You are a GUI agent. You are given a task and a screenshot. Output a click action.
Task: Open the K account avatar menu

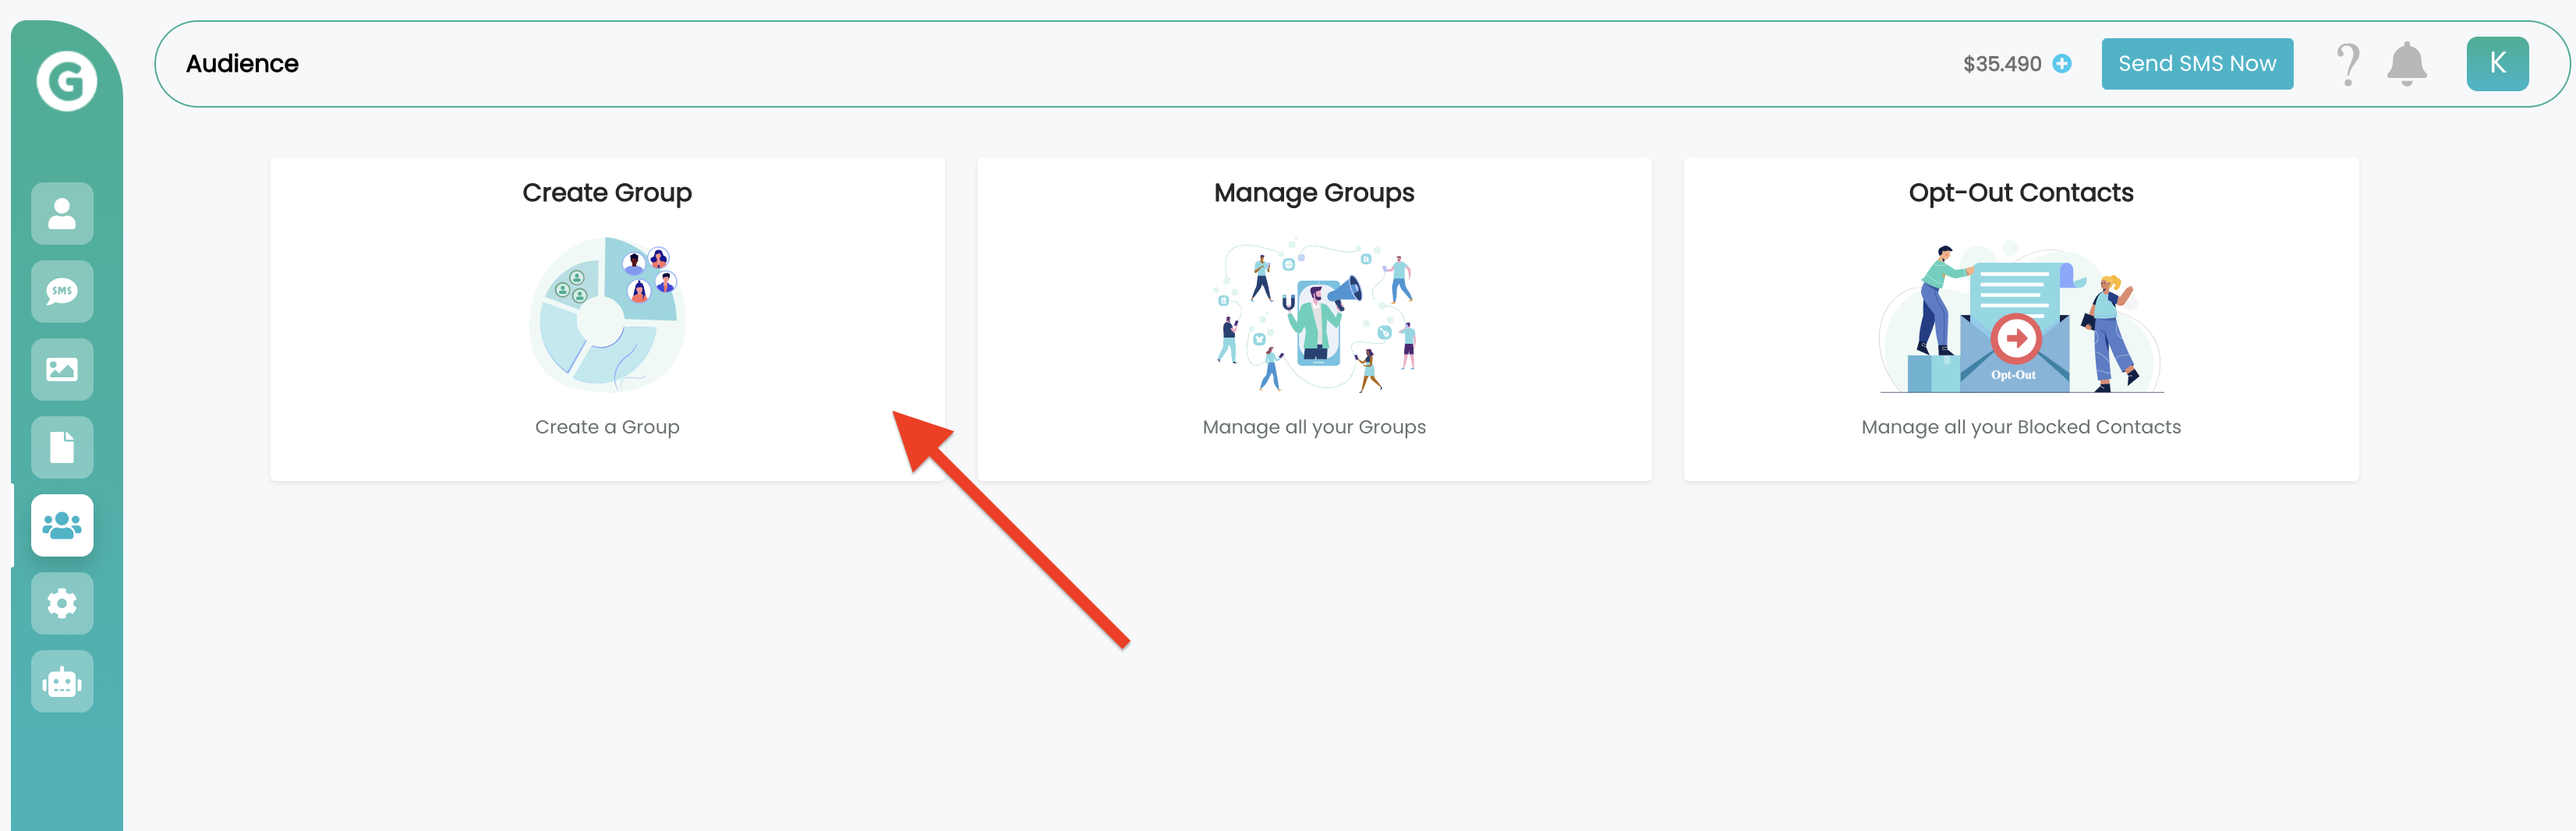click(x=2497, y=64)
